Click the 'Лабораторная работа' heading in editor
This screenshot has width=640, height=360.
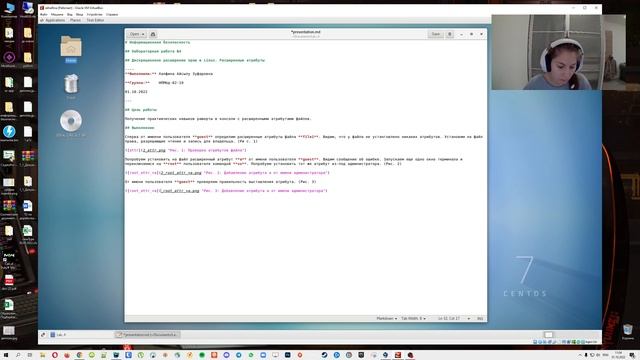point(153,51)
